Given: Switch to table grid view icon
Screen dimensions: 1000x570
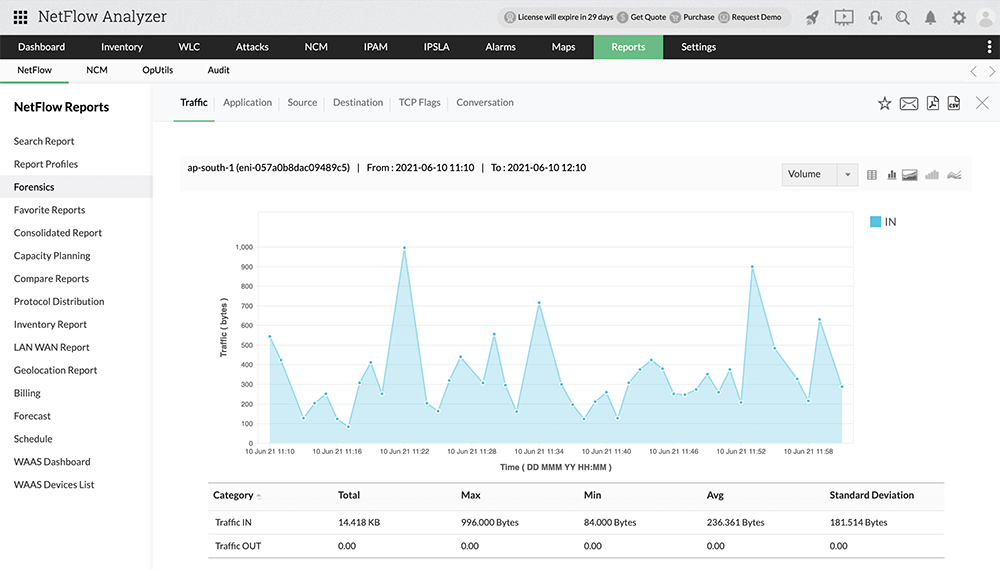Looking at the screenshot, I should [x=872, y=175].
